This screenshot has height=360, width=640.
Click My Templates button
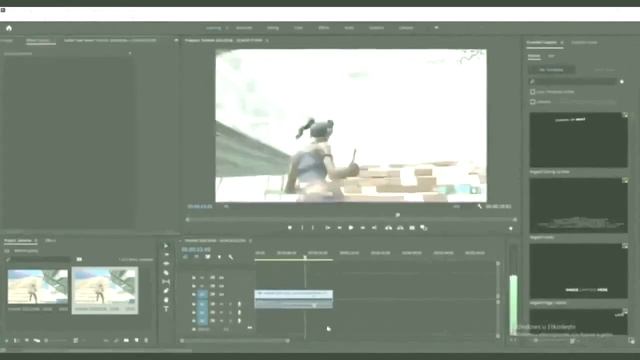pyautogui.click(x=551, y=70)
